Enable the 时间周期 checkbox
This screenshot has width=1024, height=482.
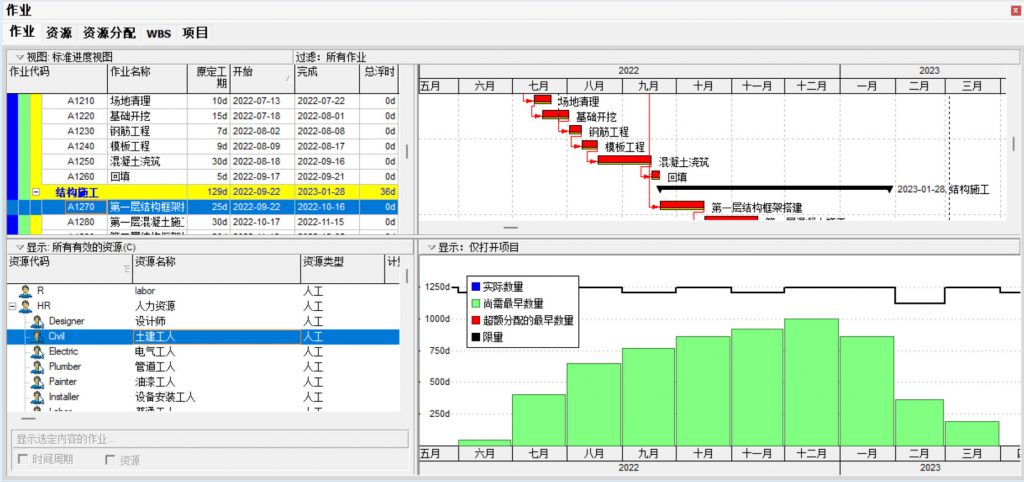tap(23, 459)
